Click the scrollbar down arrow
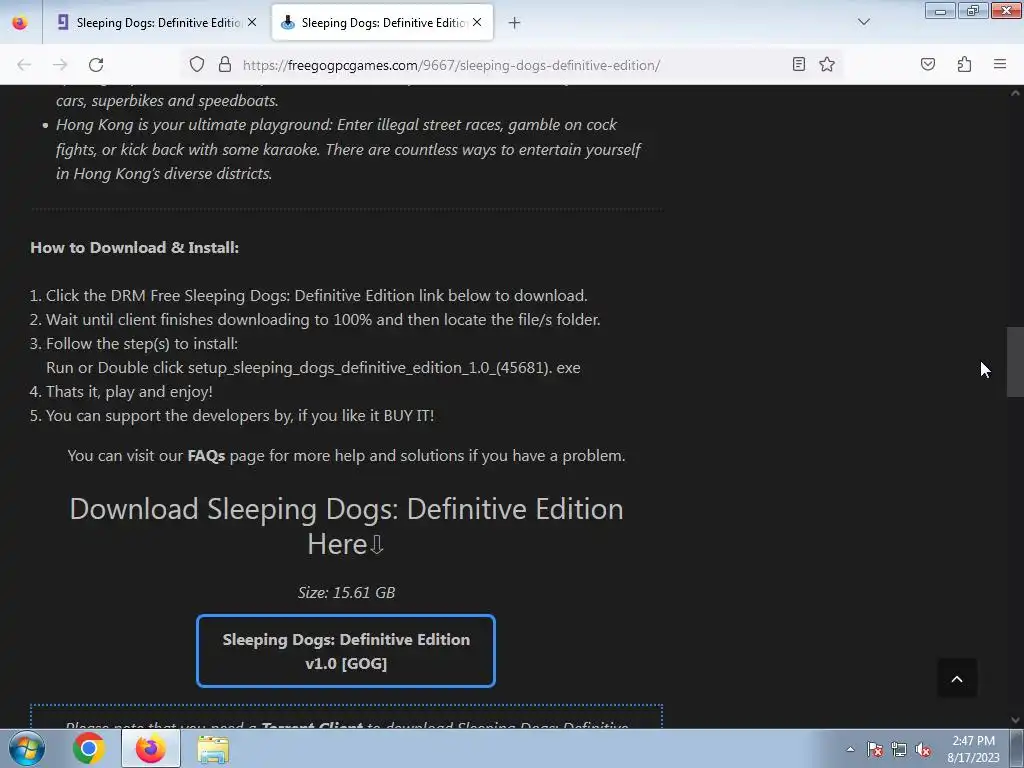 tap(1015, 720)
